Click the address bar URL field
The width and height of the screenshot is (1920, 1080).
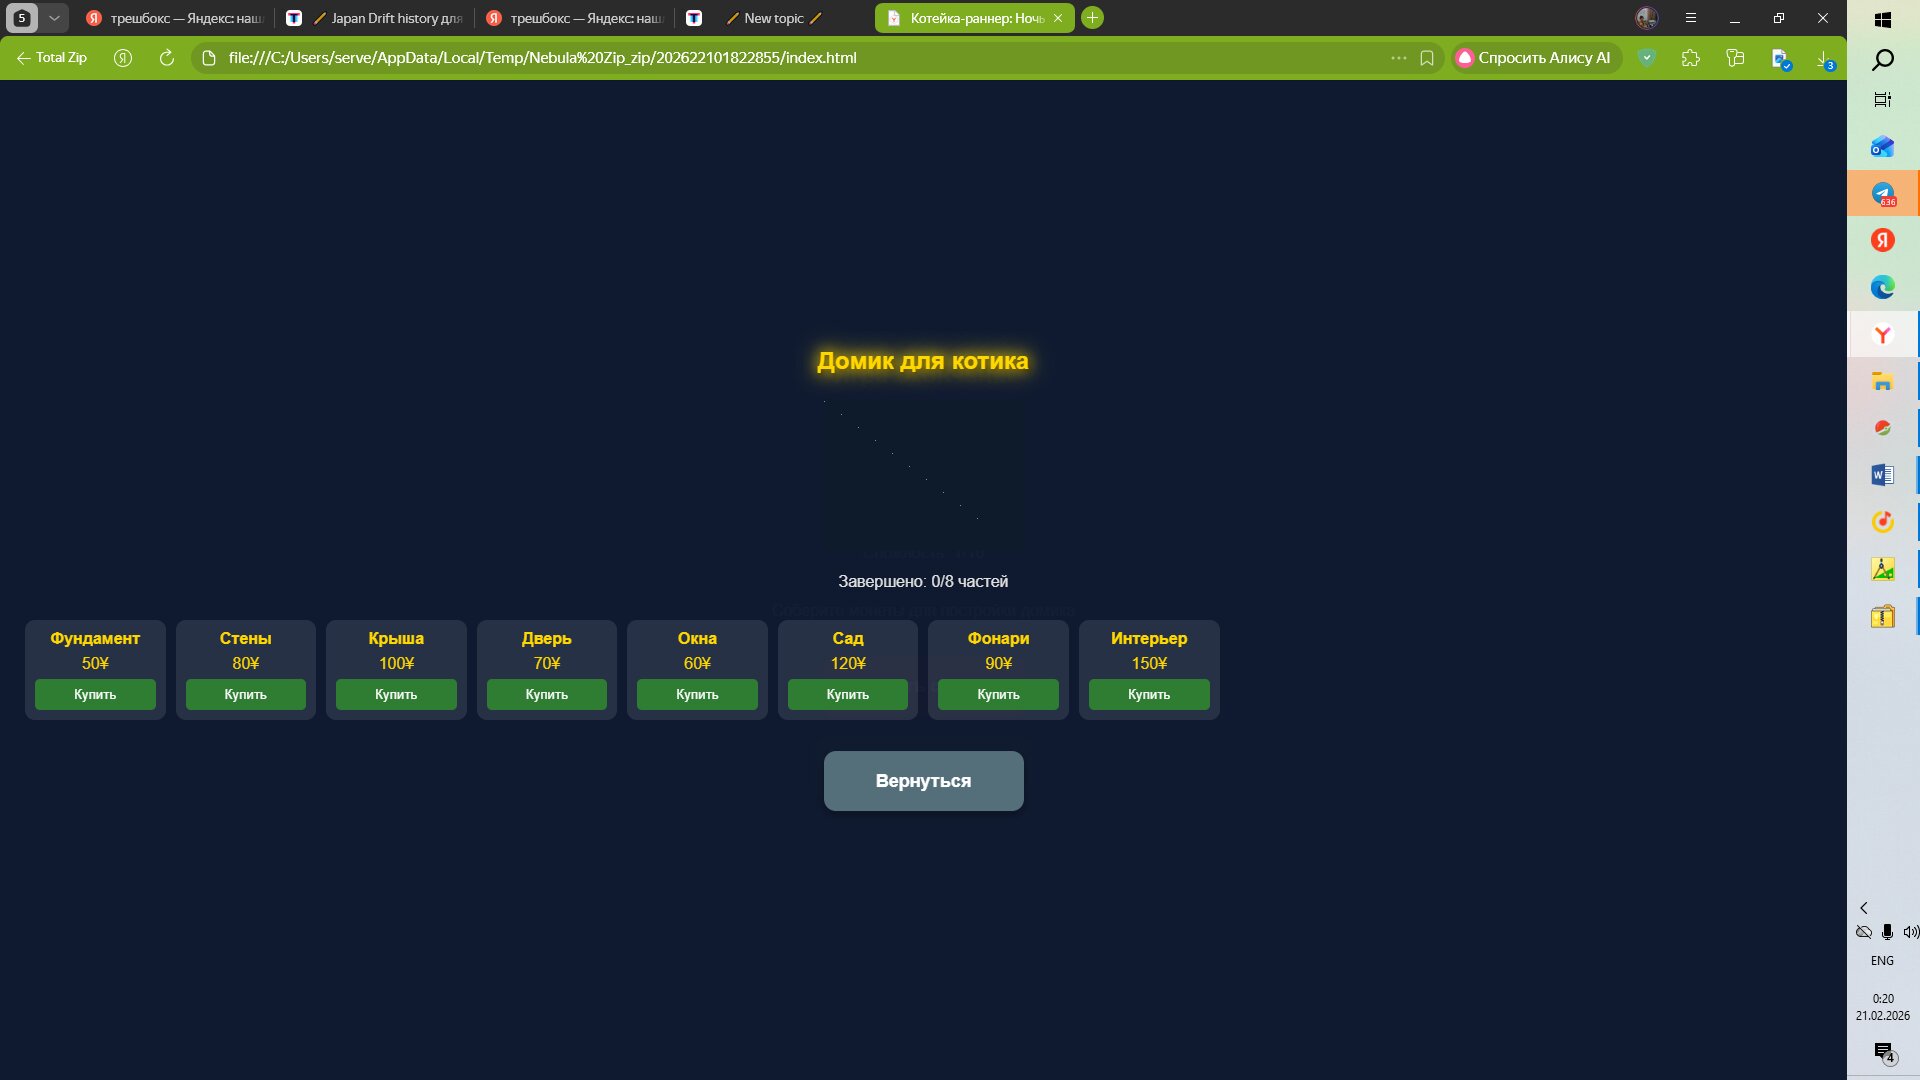pyautogui.click(x=700, y=58)
